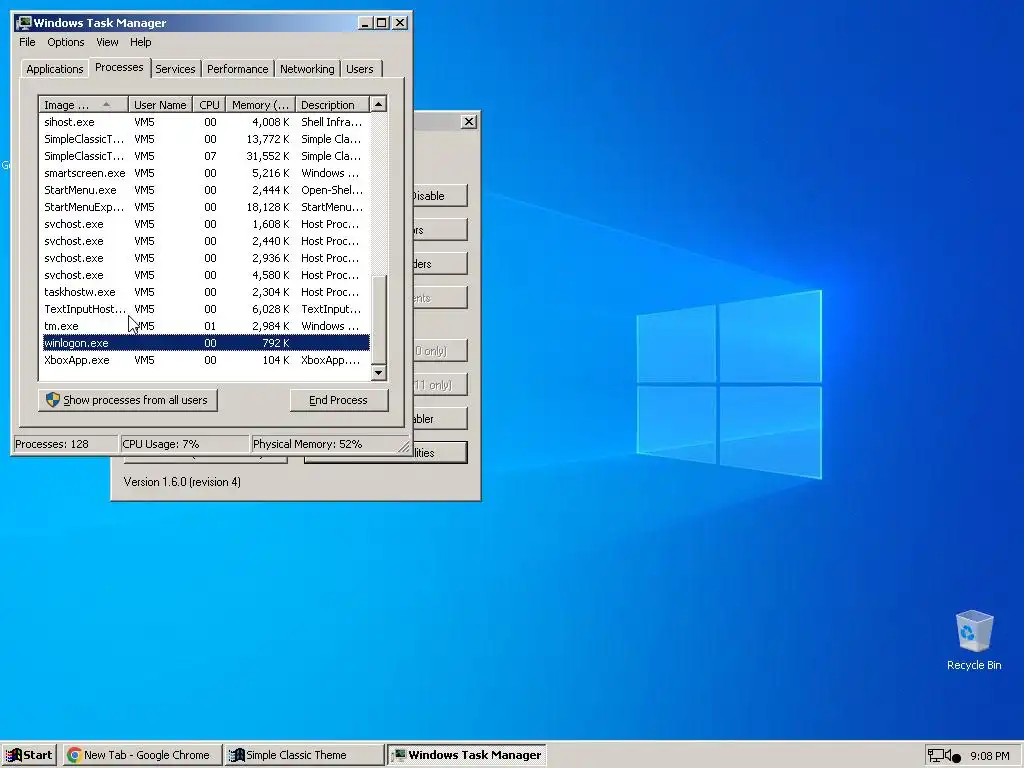Viewport: 1024px width, 768px height.
Task: Sort by Image Name column header
Action: pyautogui.click(x=83, y=104)
